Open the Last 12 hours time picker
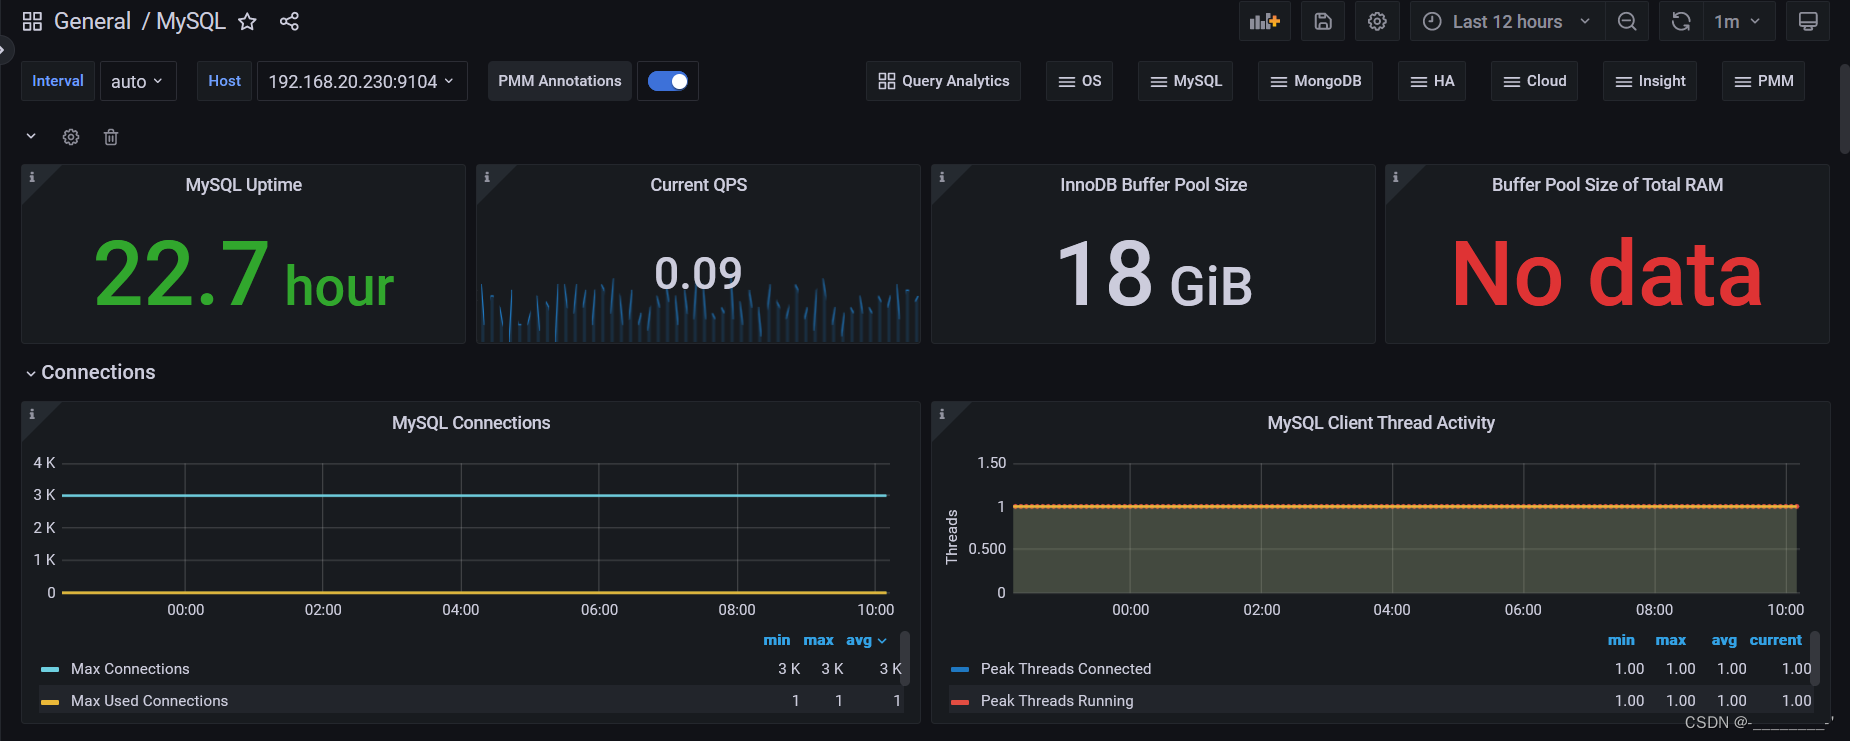This screenshot has height=741, width=1850. pos(1507,21)
